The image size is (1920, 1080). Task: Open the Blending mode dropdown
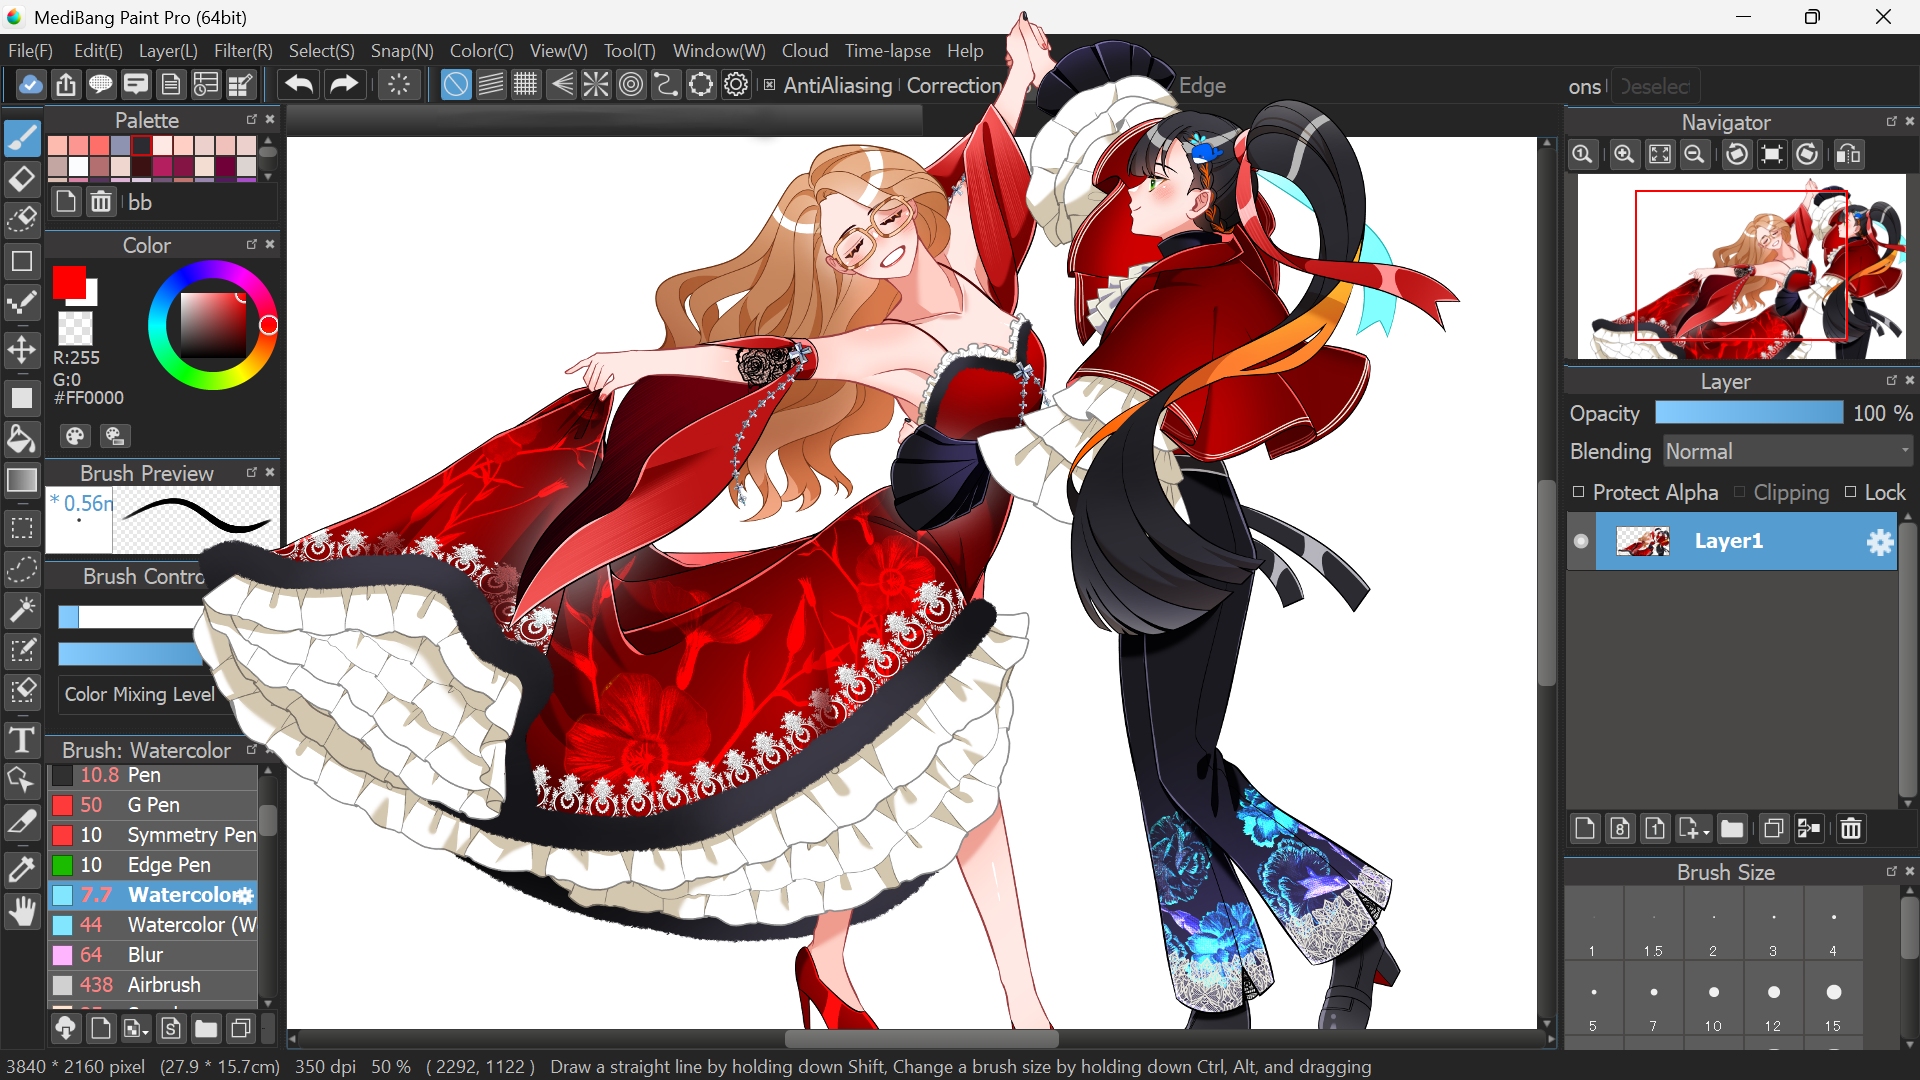(x=1788, y=452)
